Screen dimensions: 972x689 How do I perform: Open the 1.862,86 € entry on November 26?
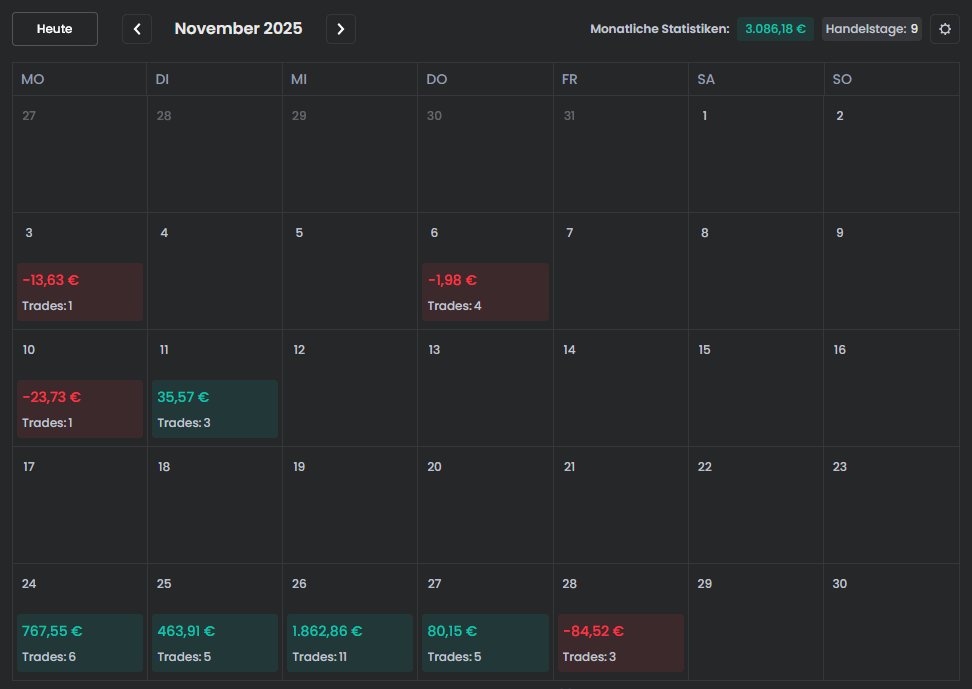click(x=350, y=643)
